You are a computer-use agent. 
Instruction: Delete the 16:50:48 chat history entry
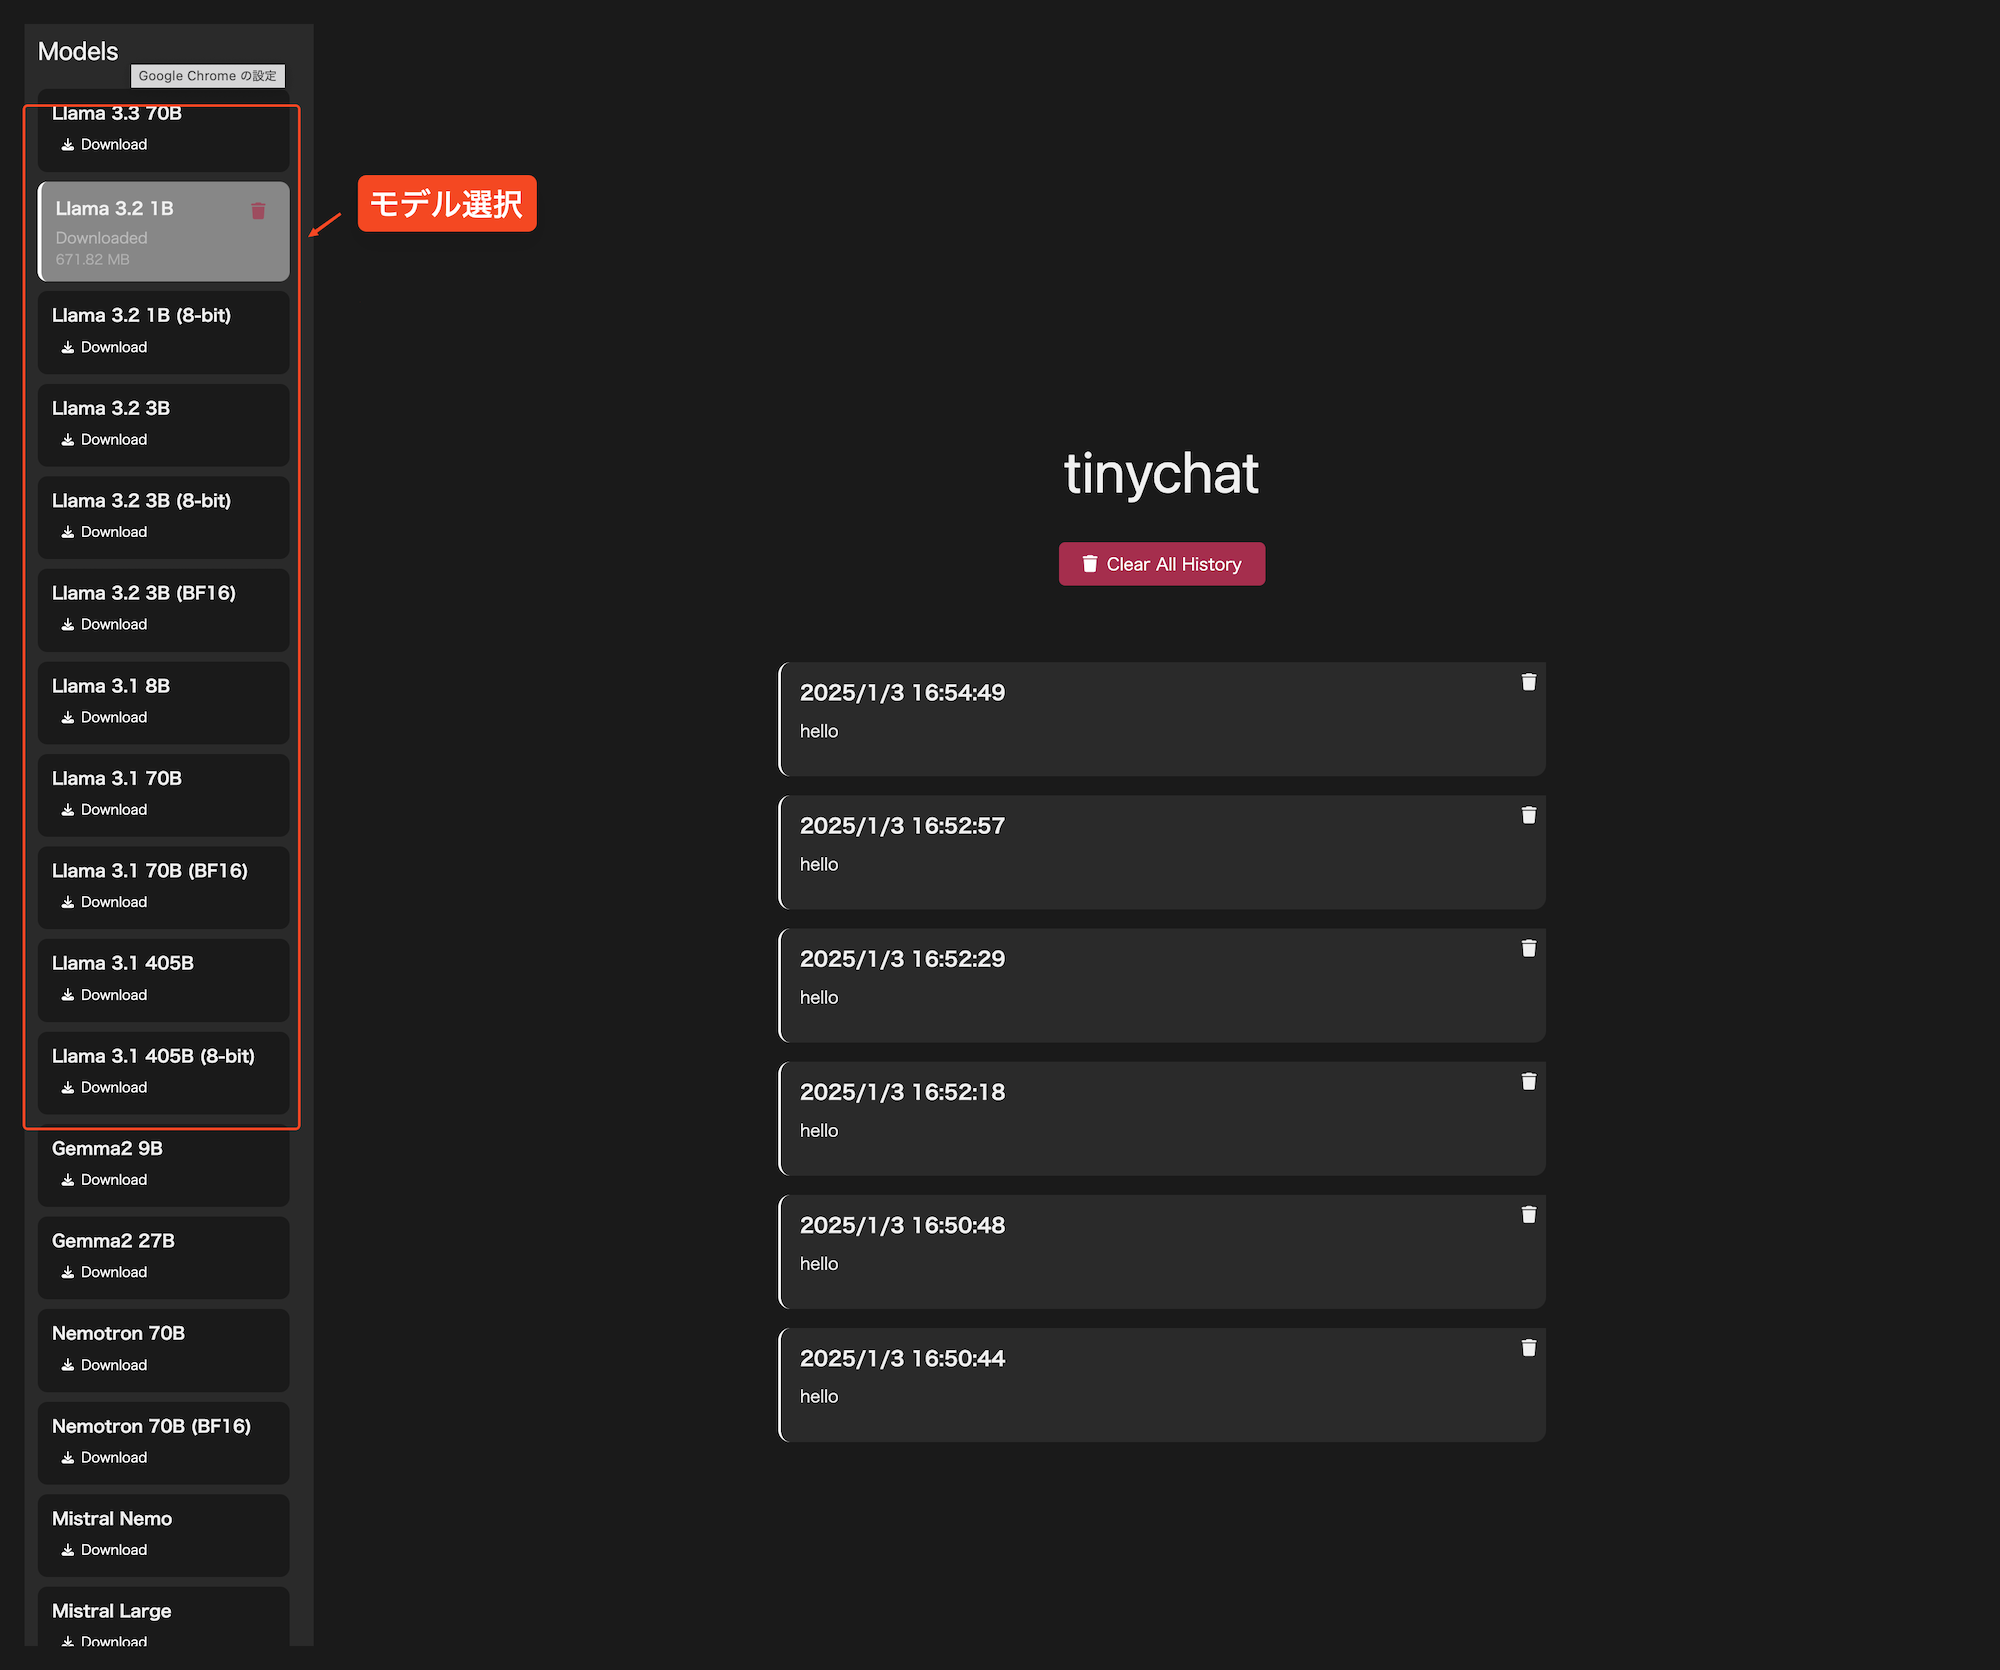pyautogui.click(x=1528, y=1215)
